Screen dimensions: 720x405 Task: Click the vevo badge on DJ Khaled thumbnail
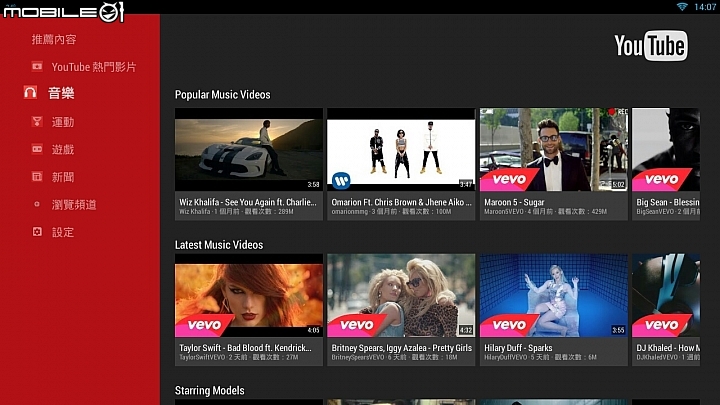coord(661,325)
